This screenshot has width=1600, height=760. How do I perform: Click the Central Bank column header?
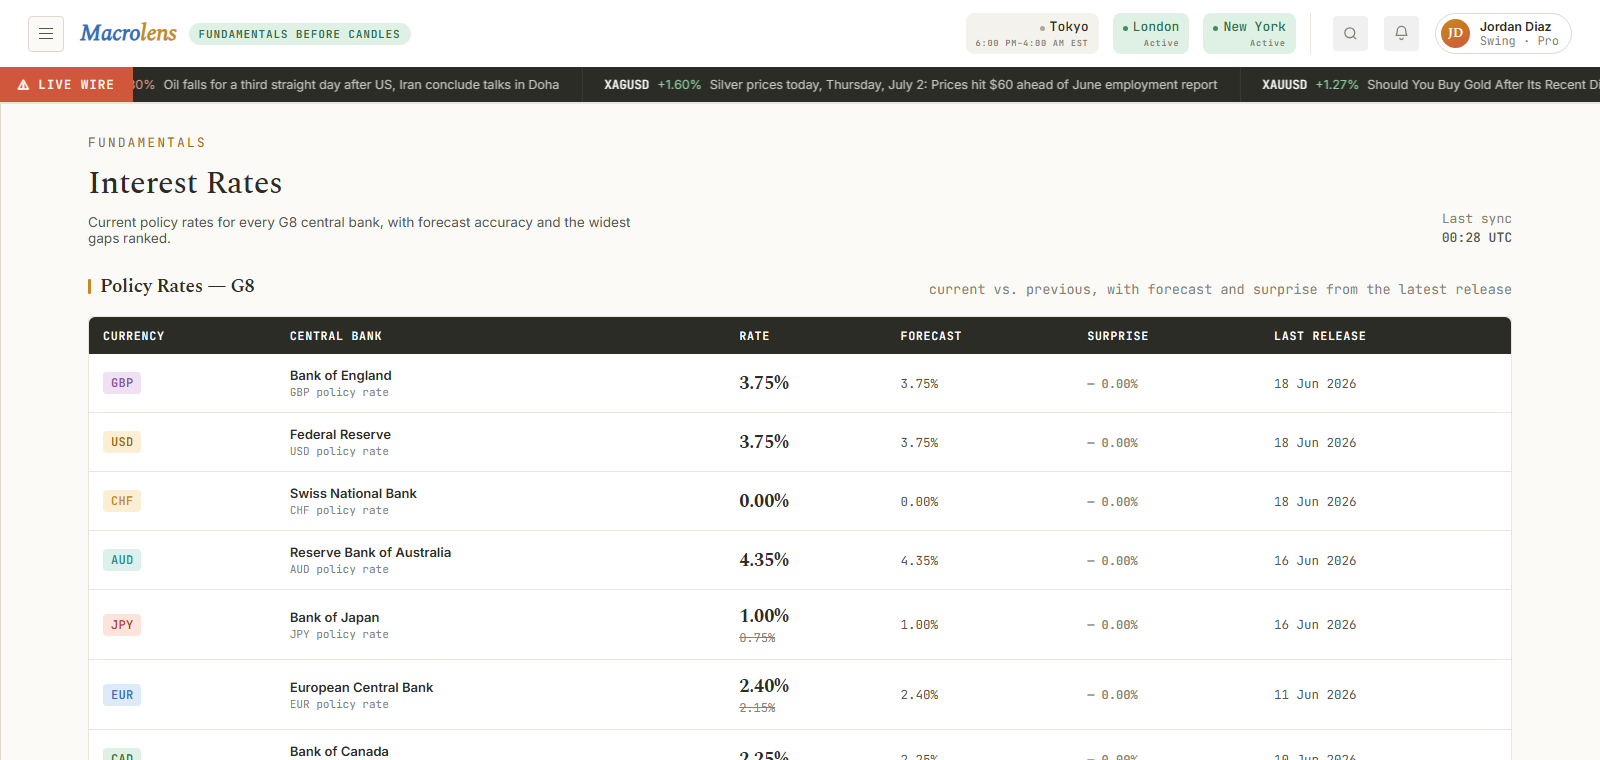pyautogui.click(x=336, y=336)
